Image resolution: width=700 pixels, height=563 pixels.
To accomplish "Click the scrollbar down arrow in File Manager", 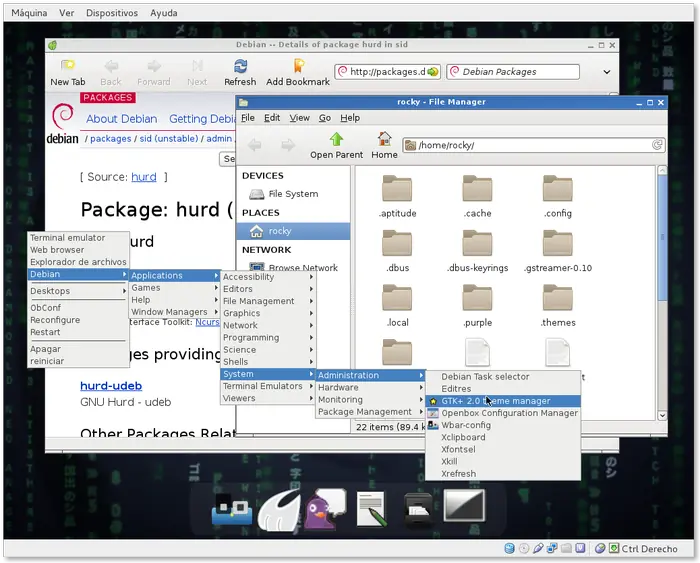I will pyautogui.click(x=662, y=415).
